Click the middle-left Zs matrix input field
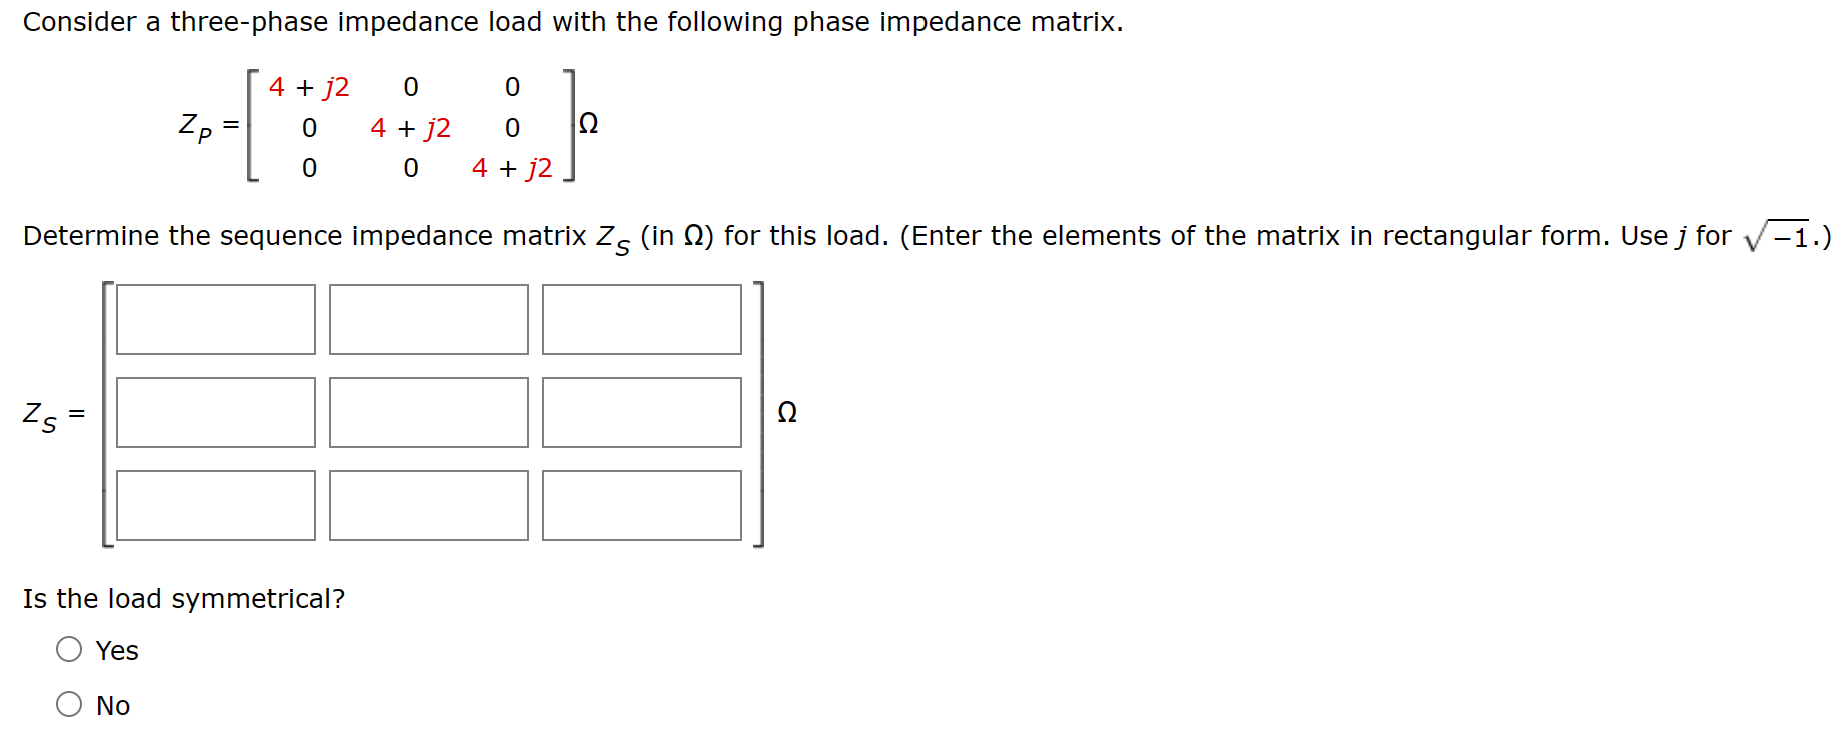This screenshot has width=1842, height=738. (x=216, y=413)
